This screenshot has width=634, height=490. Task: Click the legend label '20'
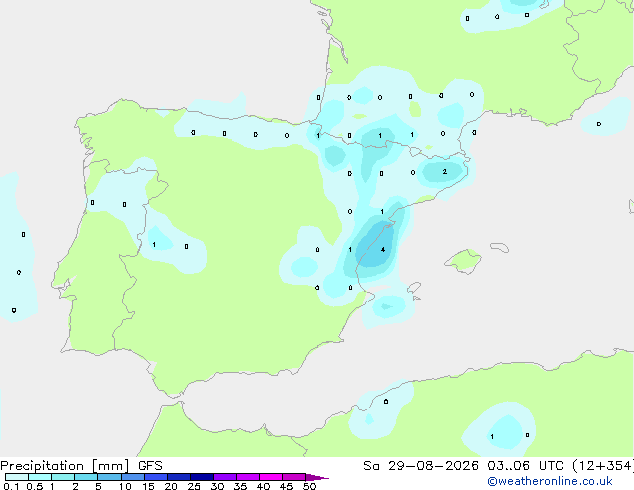coord(171,486)
